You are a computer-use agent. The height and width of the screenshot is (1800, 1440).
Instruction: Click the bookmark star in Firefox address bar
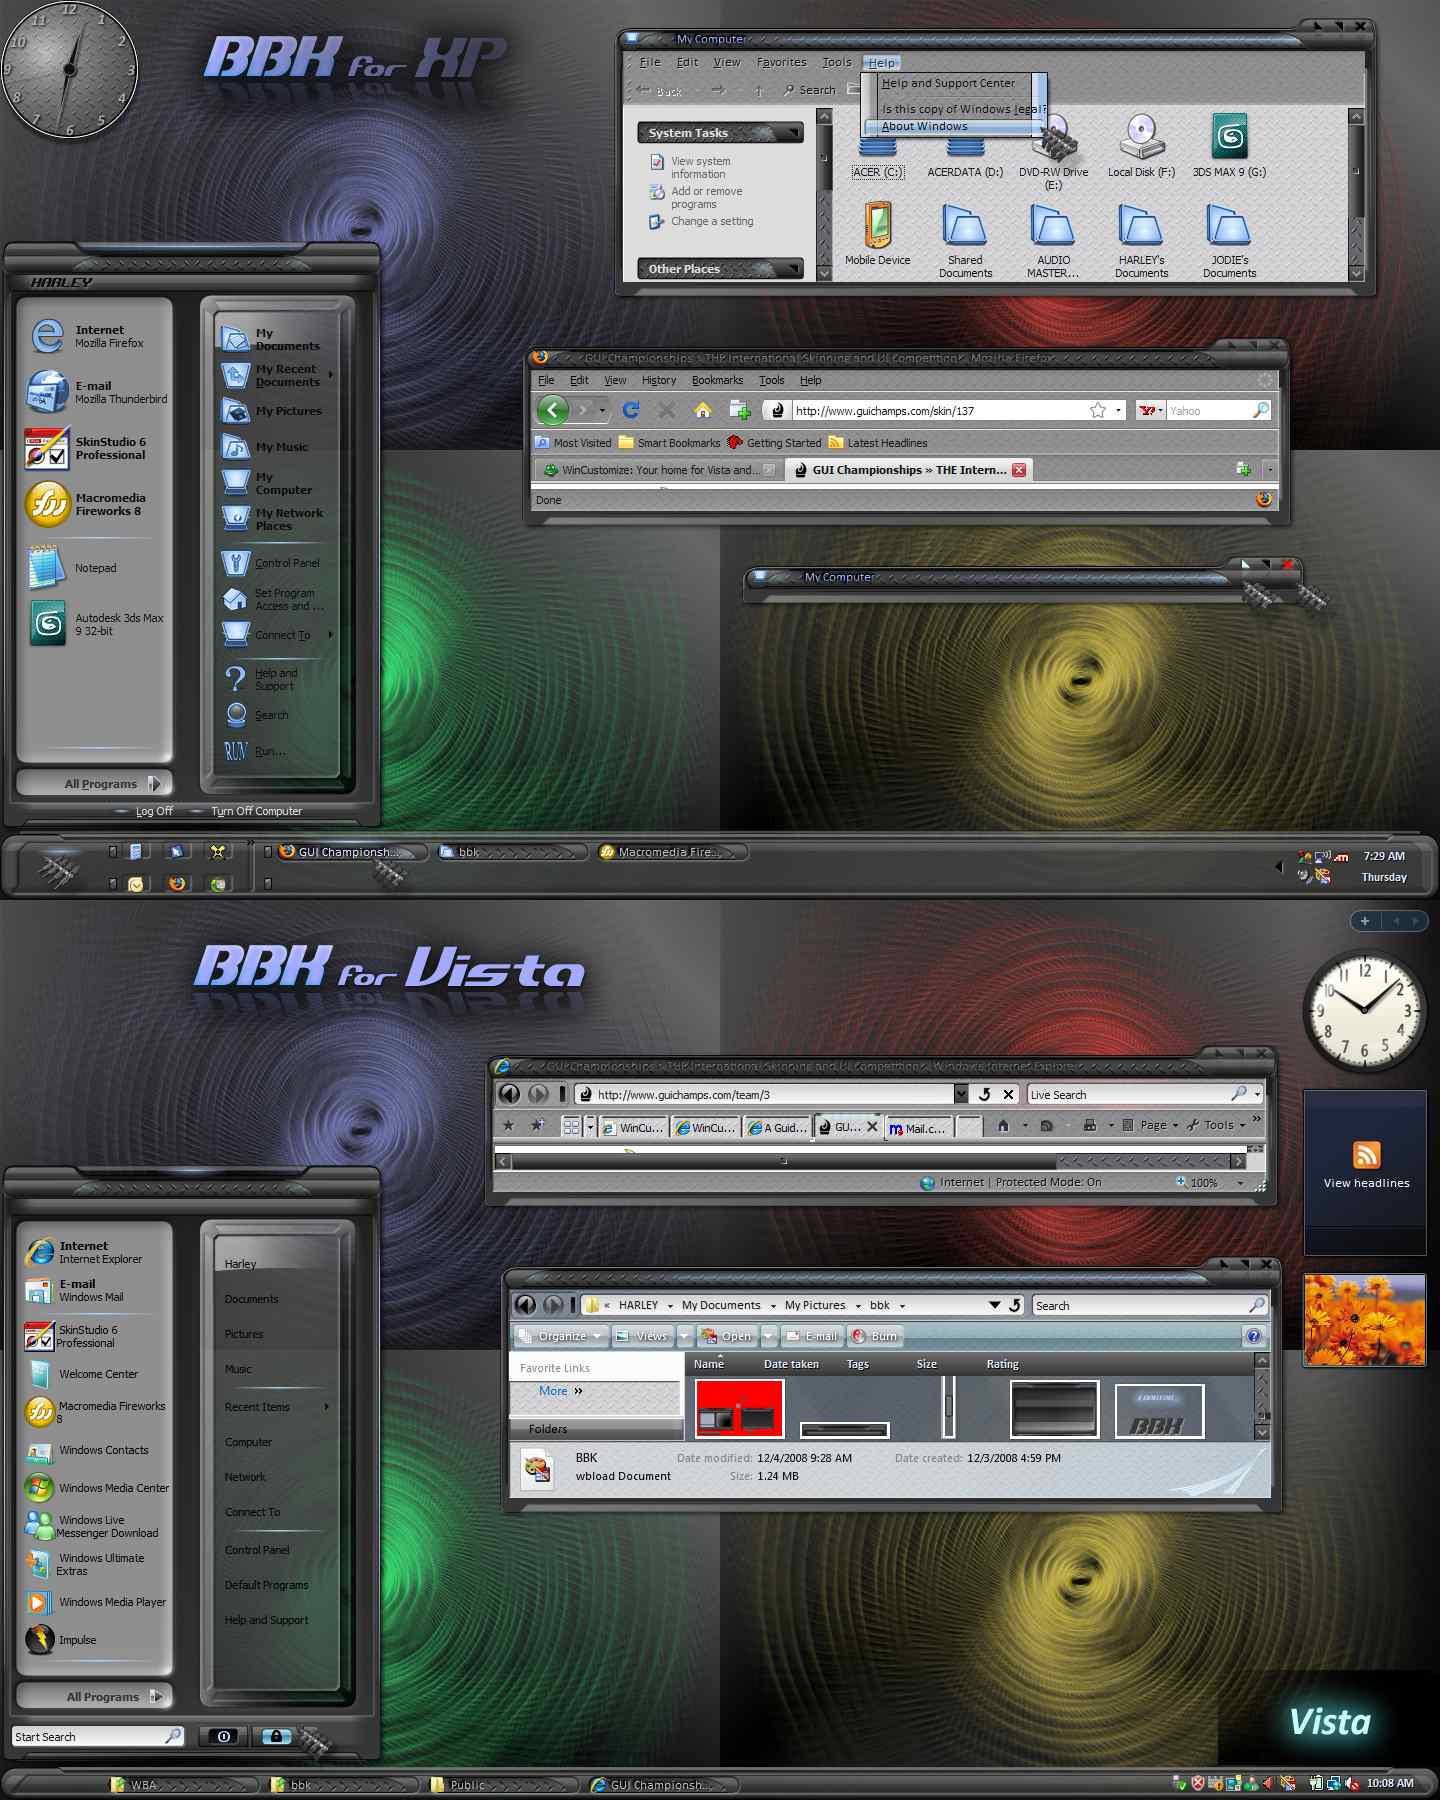tap(1098, 410)
